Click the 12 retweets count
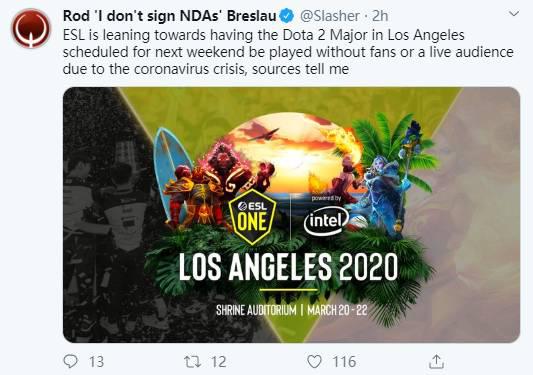Image resolution: width=533 pixels, height=375 pixels. (219, 362)
